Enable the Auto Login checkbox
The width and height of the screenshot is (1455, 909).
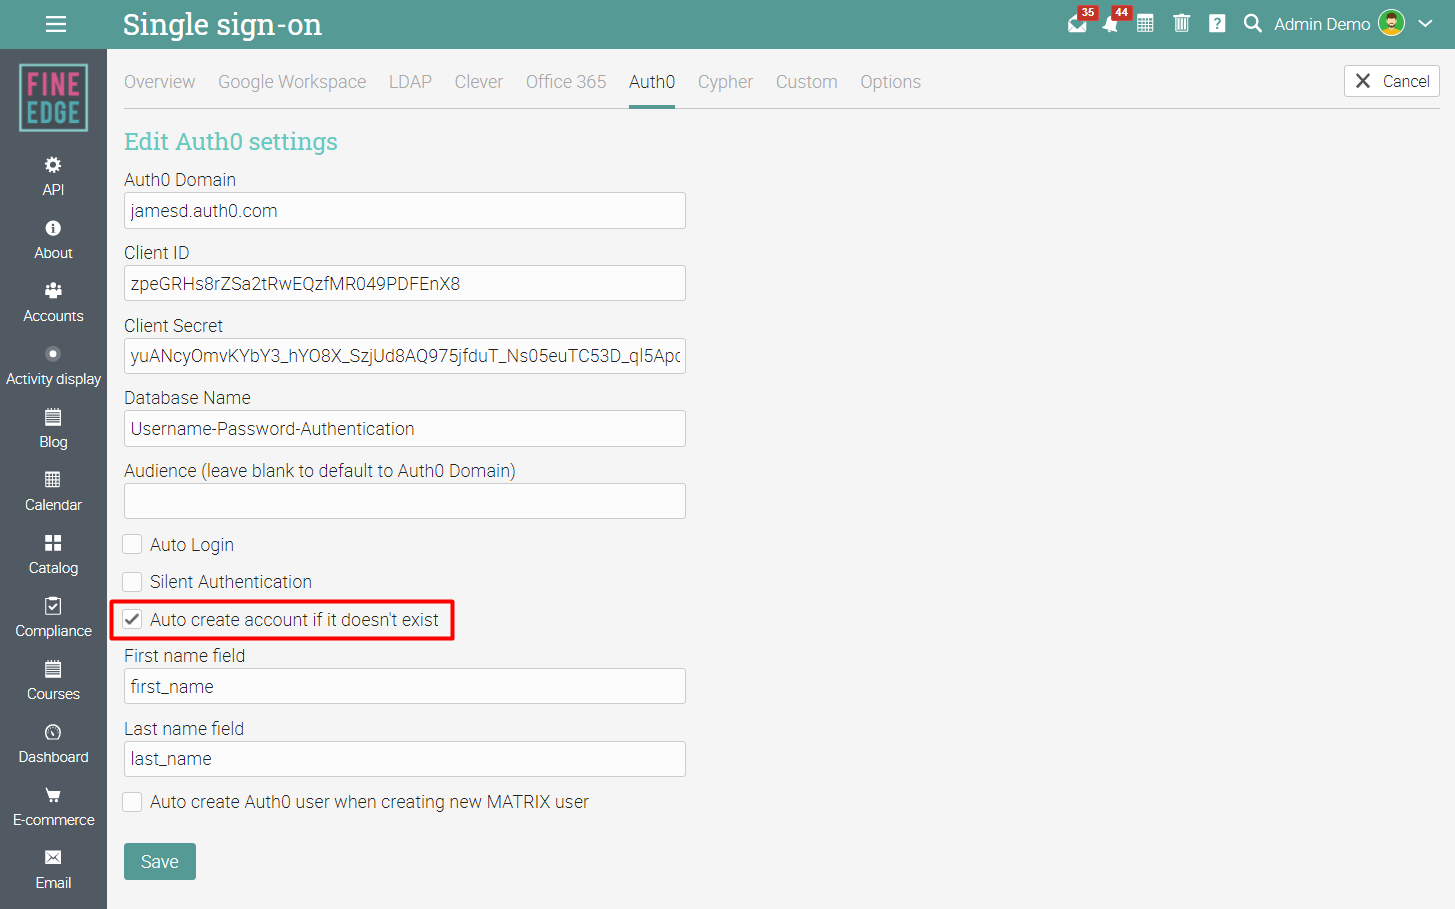coord(132,544)
